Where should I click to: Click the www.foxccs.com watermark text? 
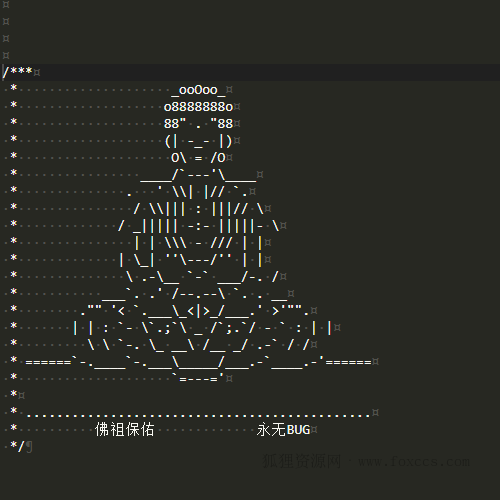[x=414, y=462]
